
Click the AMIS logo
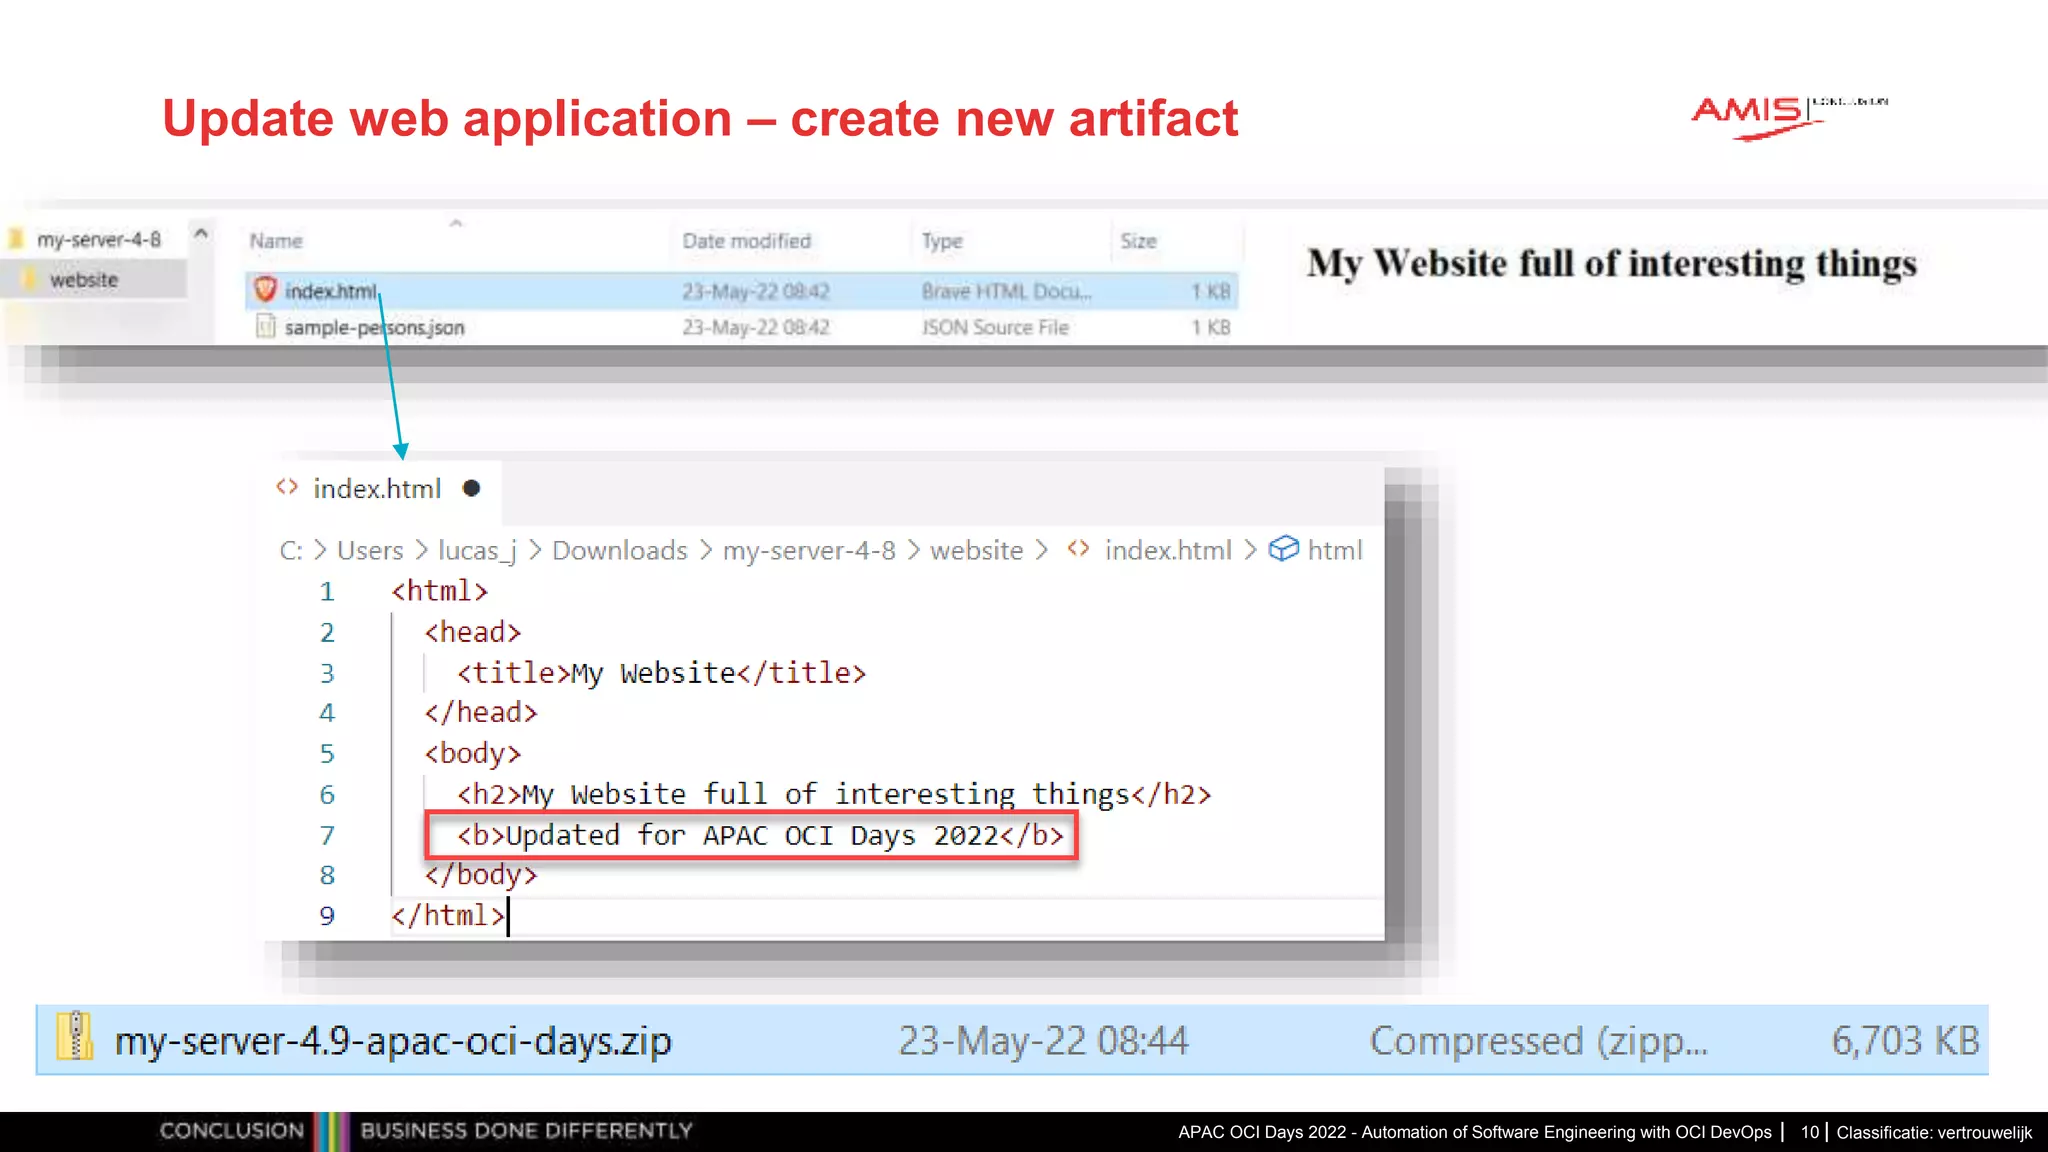(1789, 117)
